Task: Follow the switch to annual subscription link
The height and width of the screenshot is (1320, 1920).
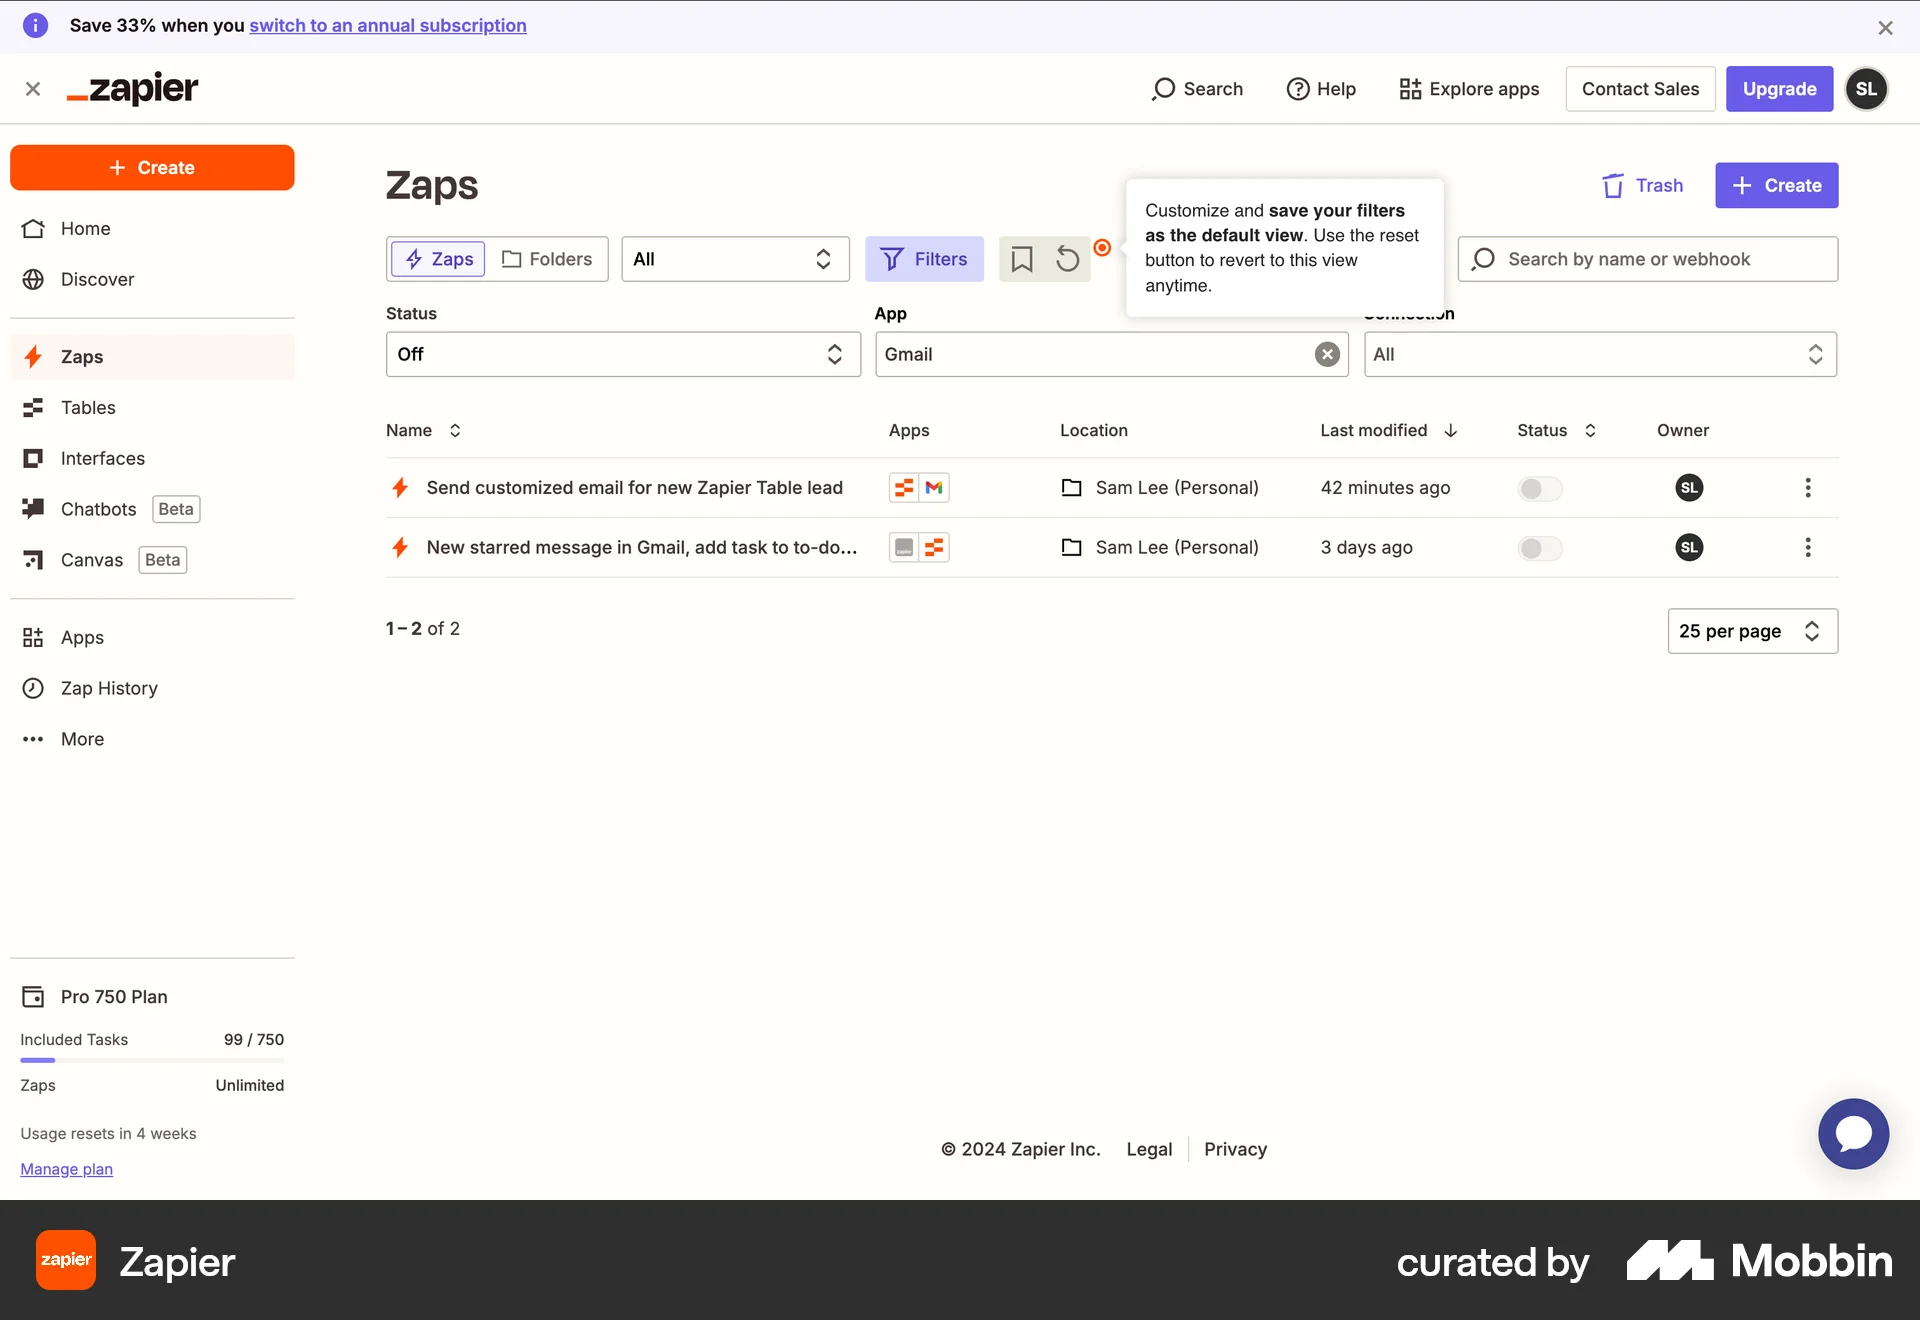Action: 388,25
